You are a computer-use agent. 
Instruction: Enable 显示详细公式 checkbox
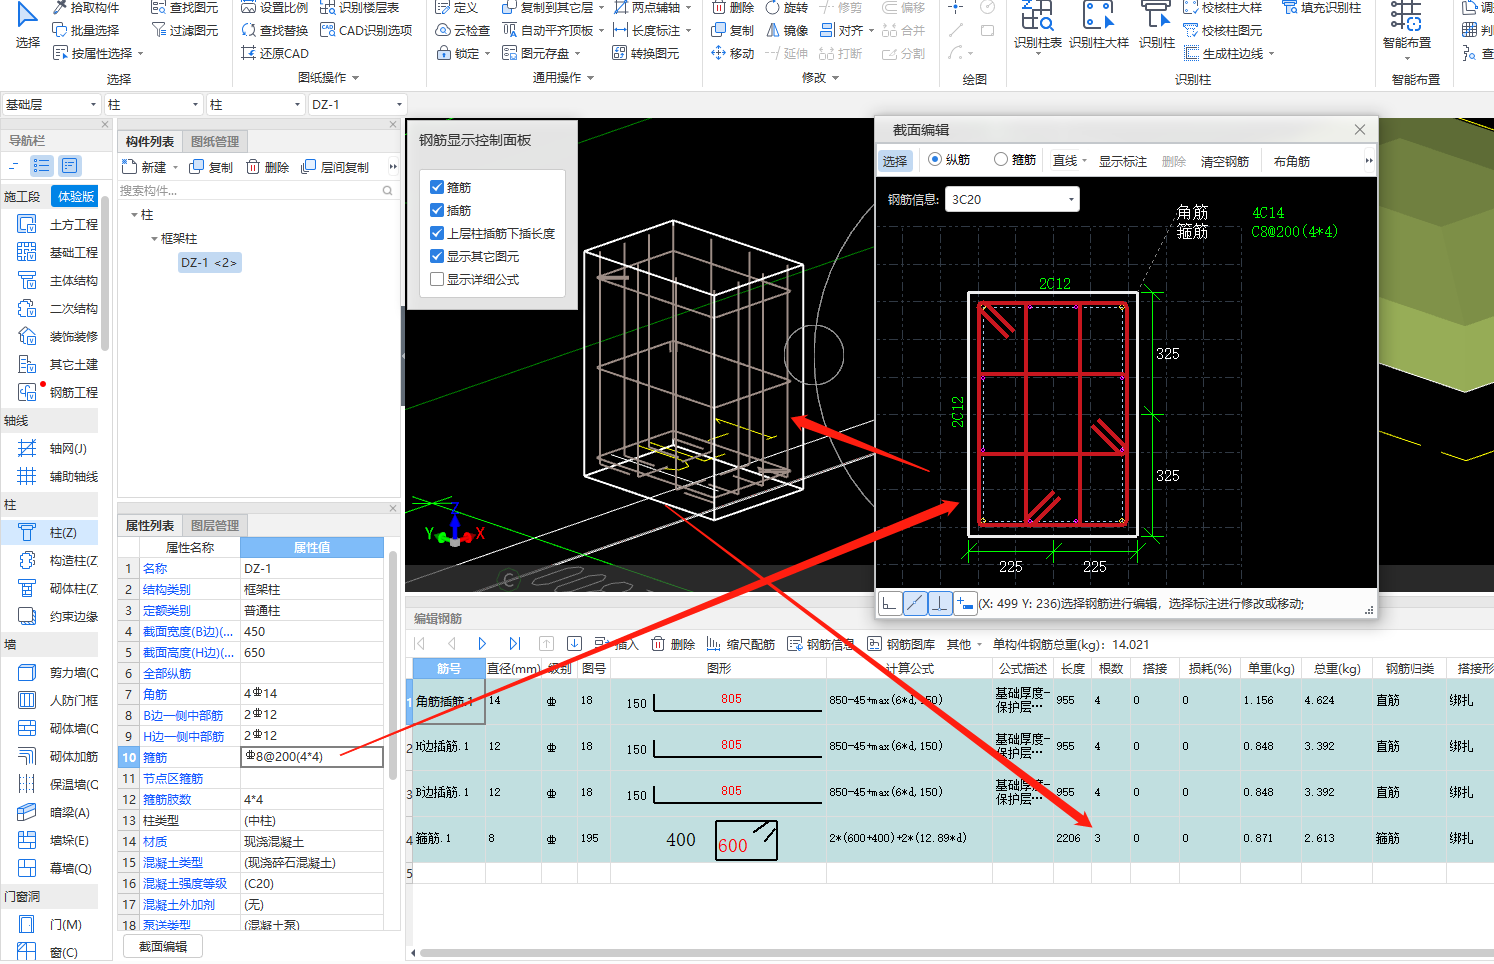click(437, 279)
